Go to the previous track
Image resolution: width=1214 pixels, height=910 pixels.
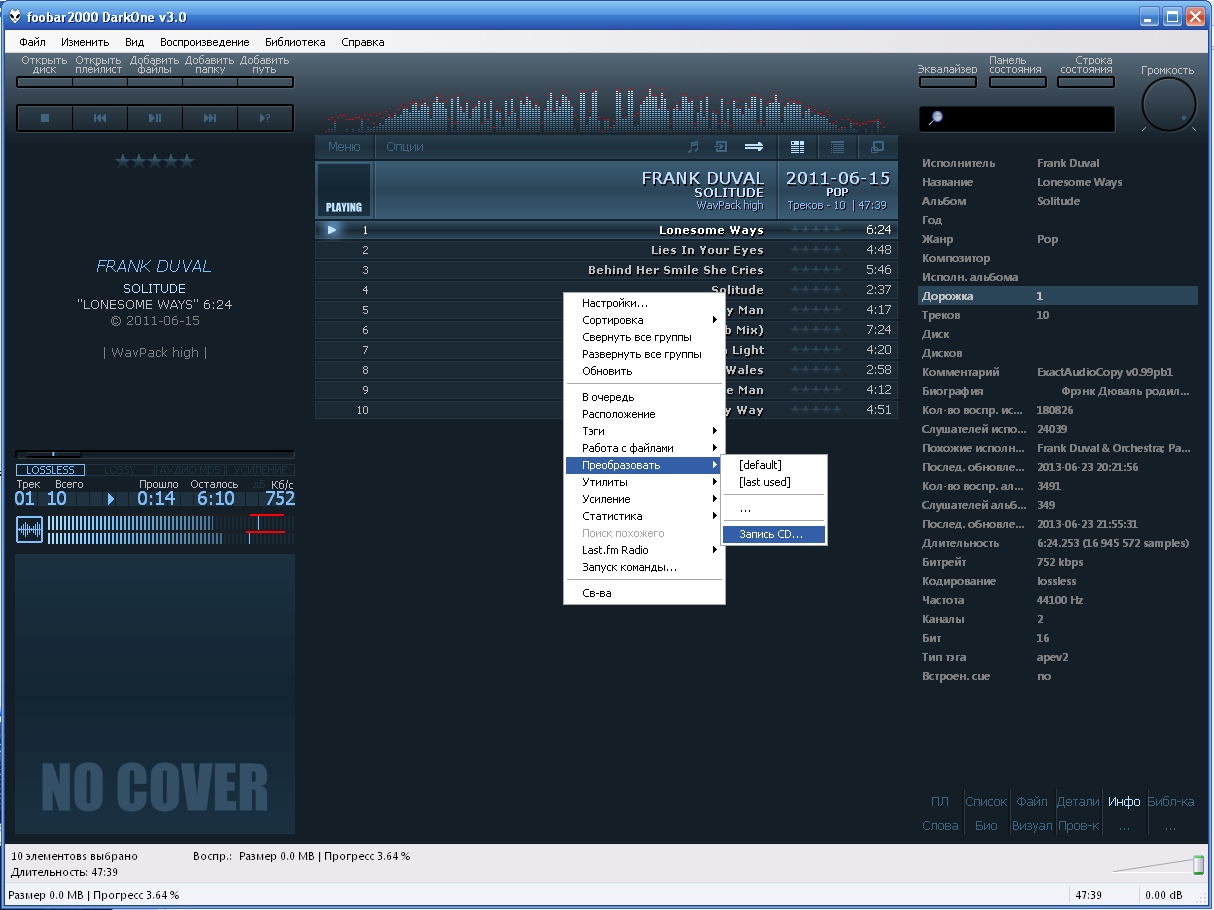pos(100,118)
